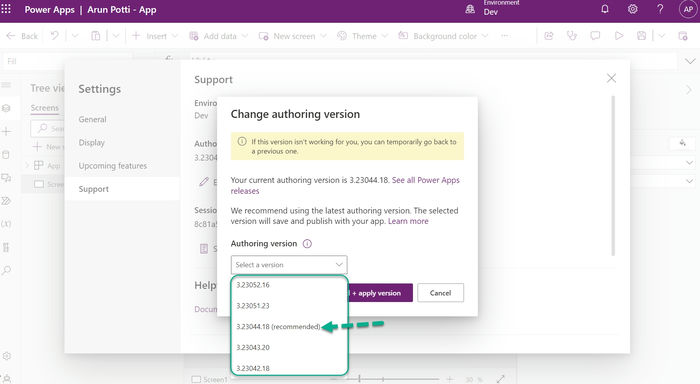This screenshot has width=700, height=384.
Task: Open the AP account avatar
Action: pyautogui.click(x=688, y=9)
